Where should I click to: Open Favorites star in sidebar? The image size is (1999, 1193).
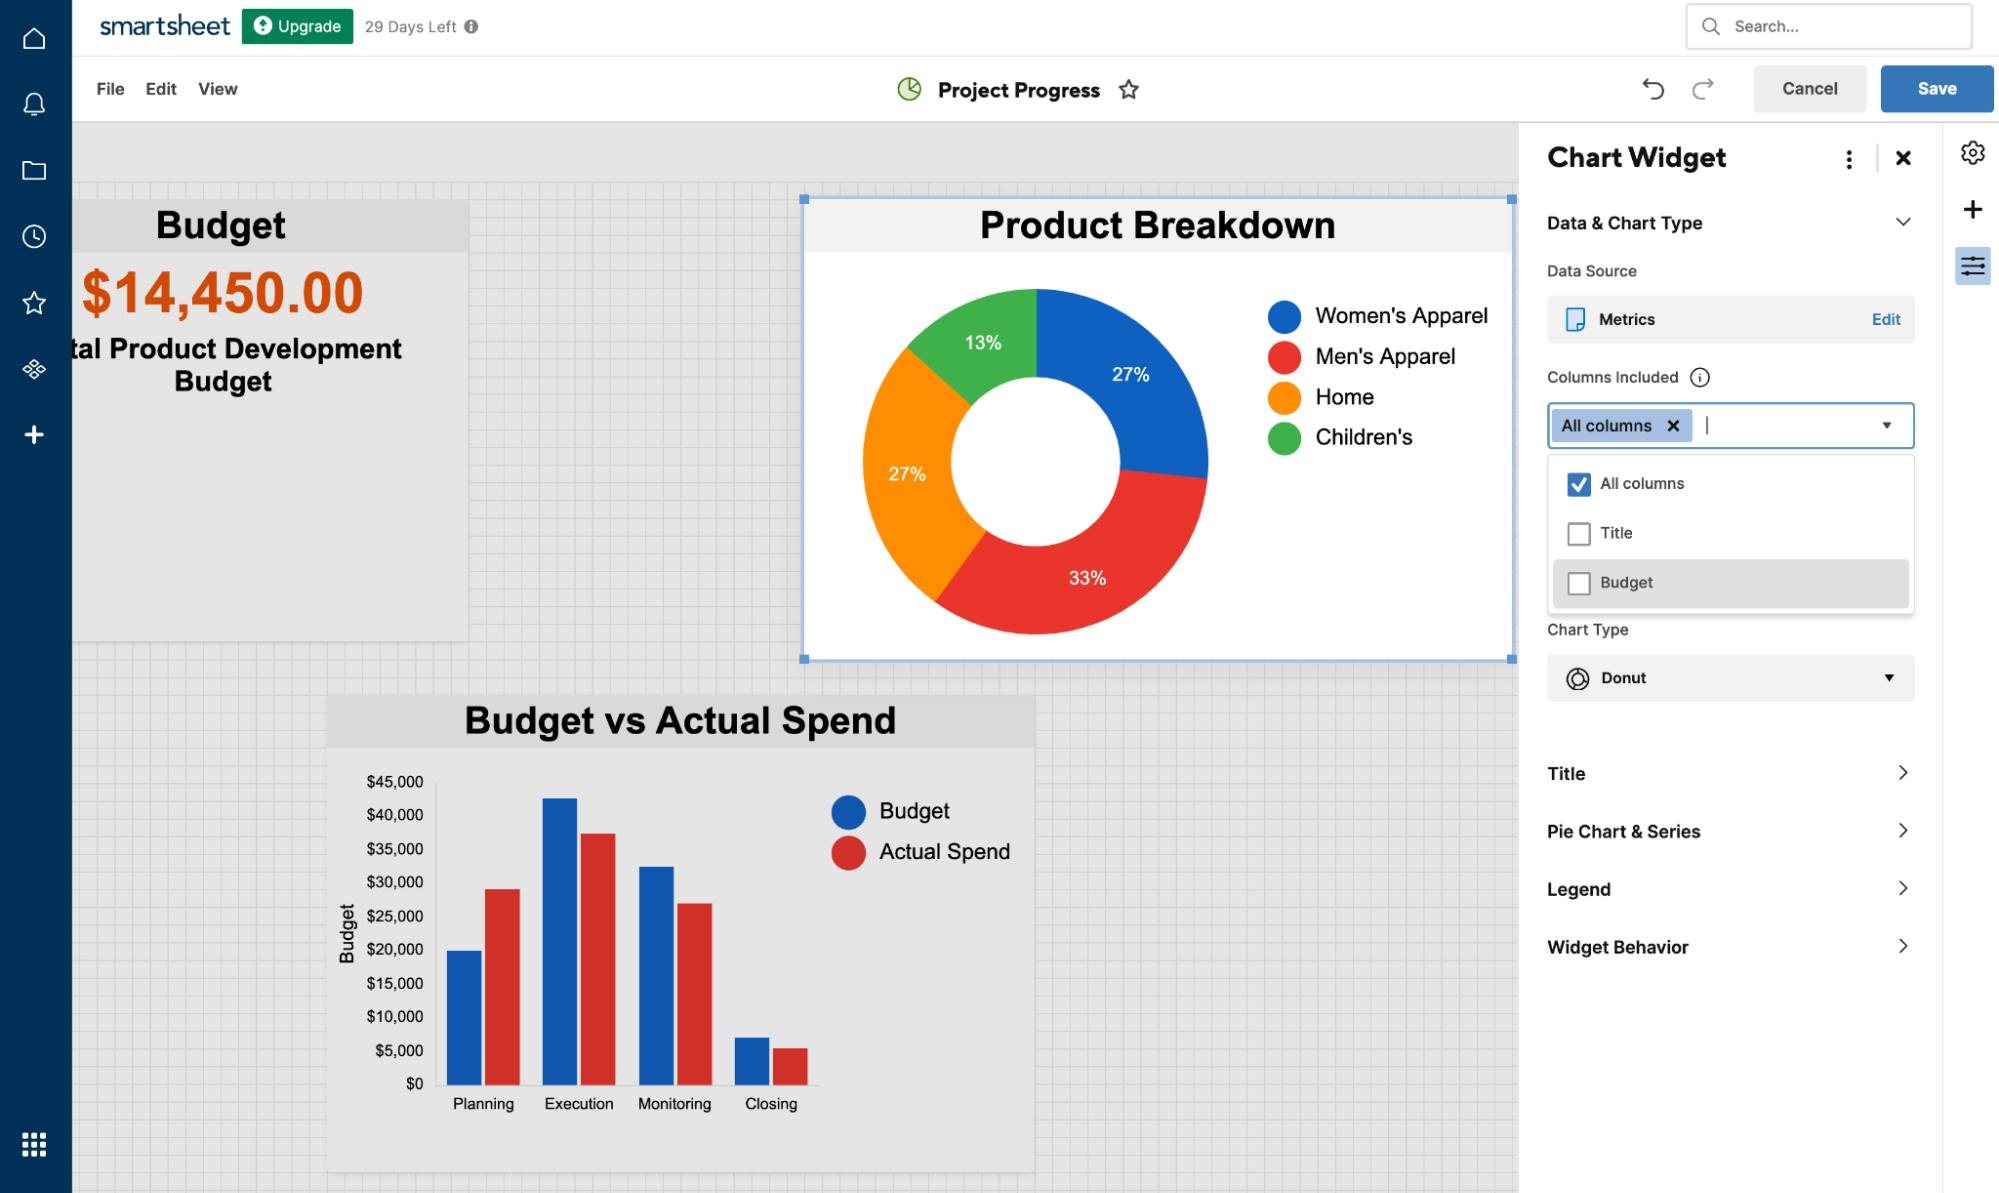point(34,302)
